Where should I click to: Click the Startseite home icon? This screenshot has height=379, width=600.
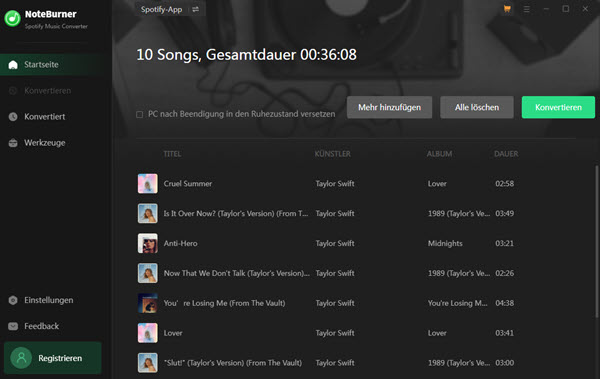[13, 65]
